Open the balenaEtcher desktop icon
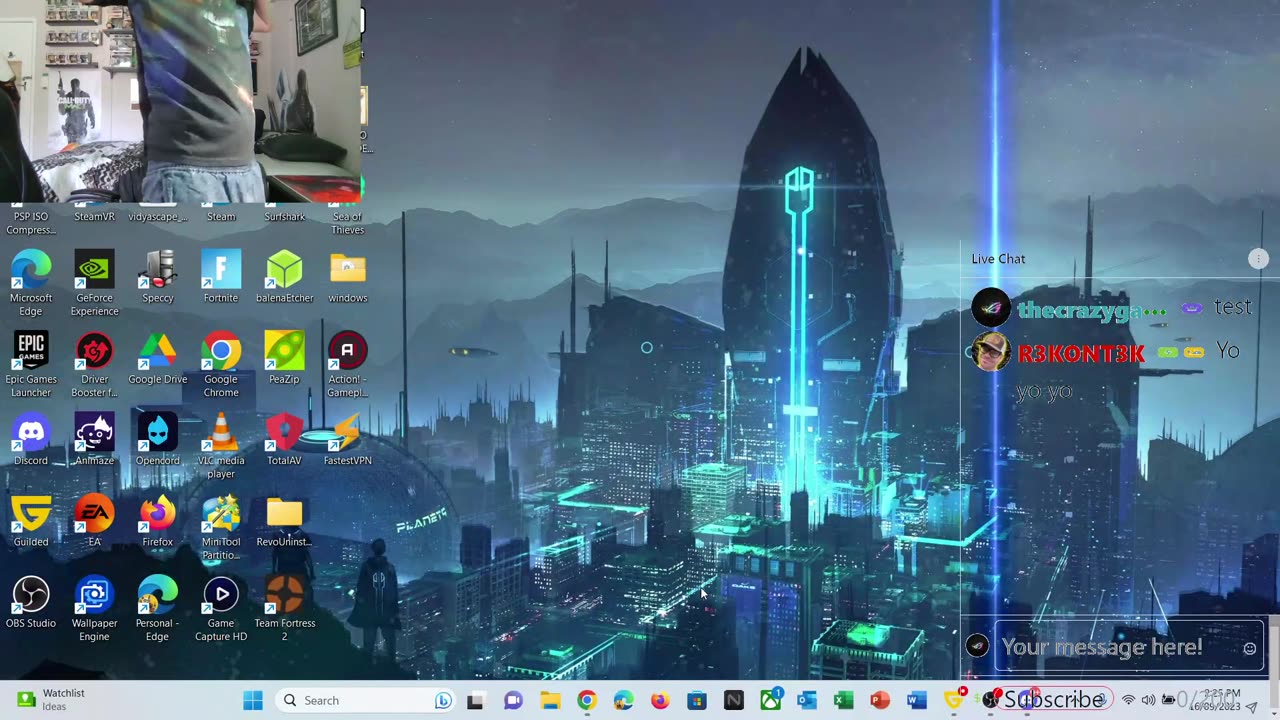This screenshot has width=1280, height=720. coord(284,277)
